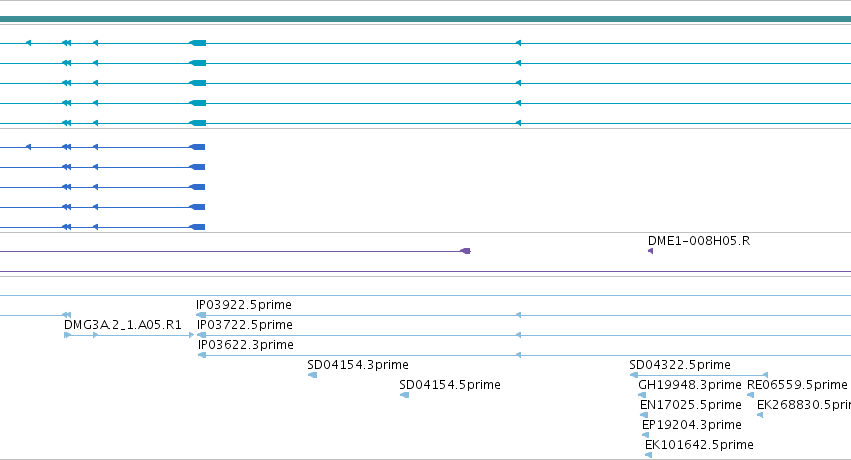Image resolution: width=851 pixels, height=460 pixels.
Task: Click the DMG3A.2_1.A05.R1 feature label
Action: 123,325
